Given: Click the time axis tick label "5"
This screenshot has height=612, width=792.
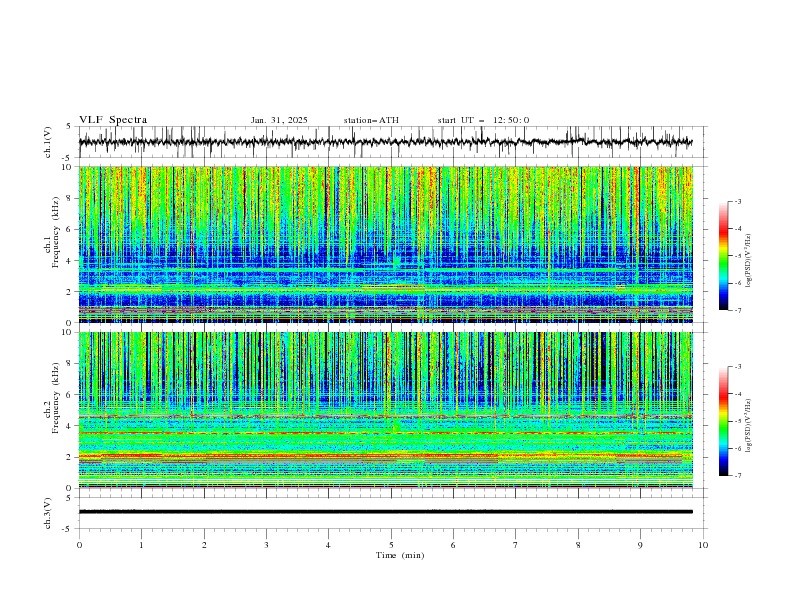Looking at the screenshot, I should [391, 545].
